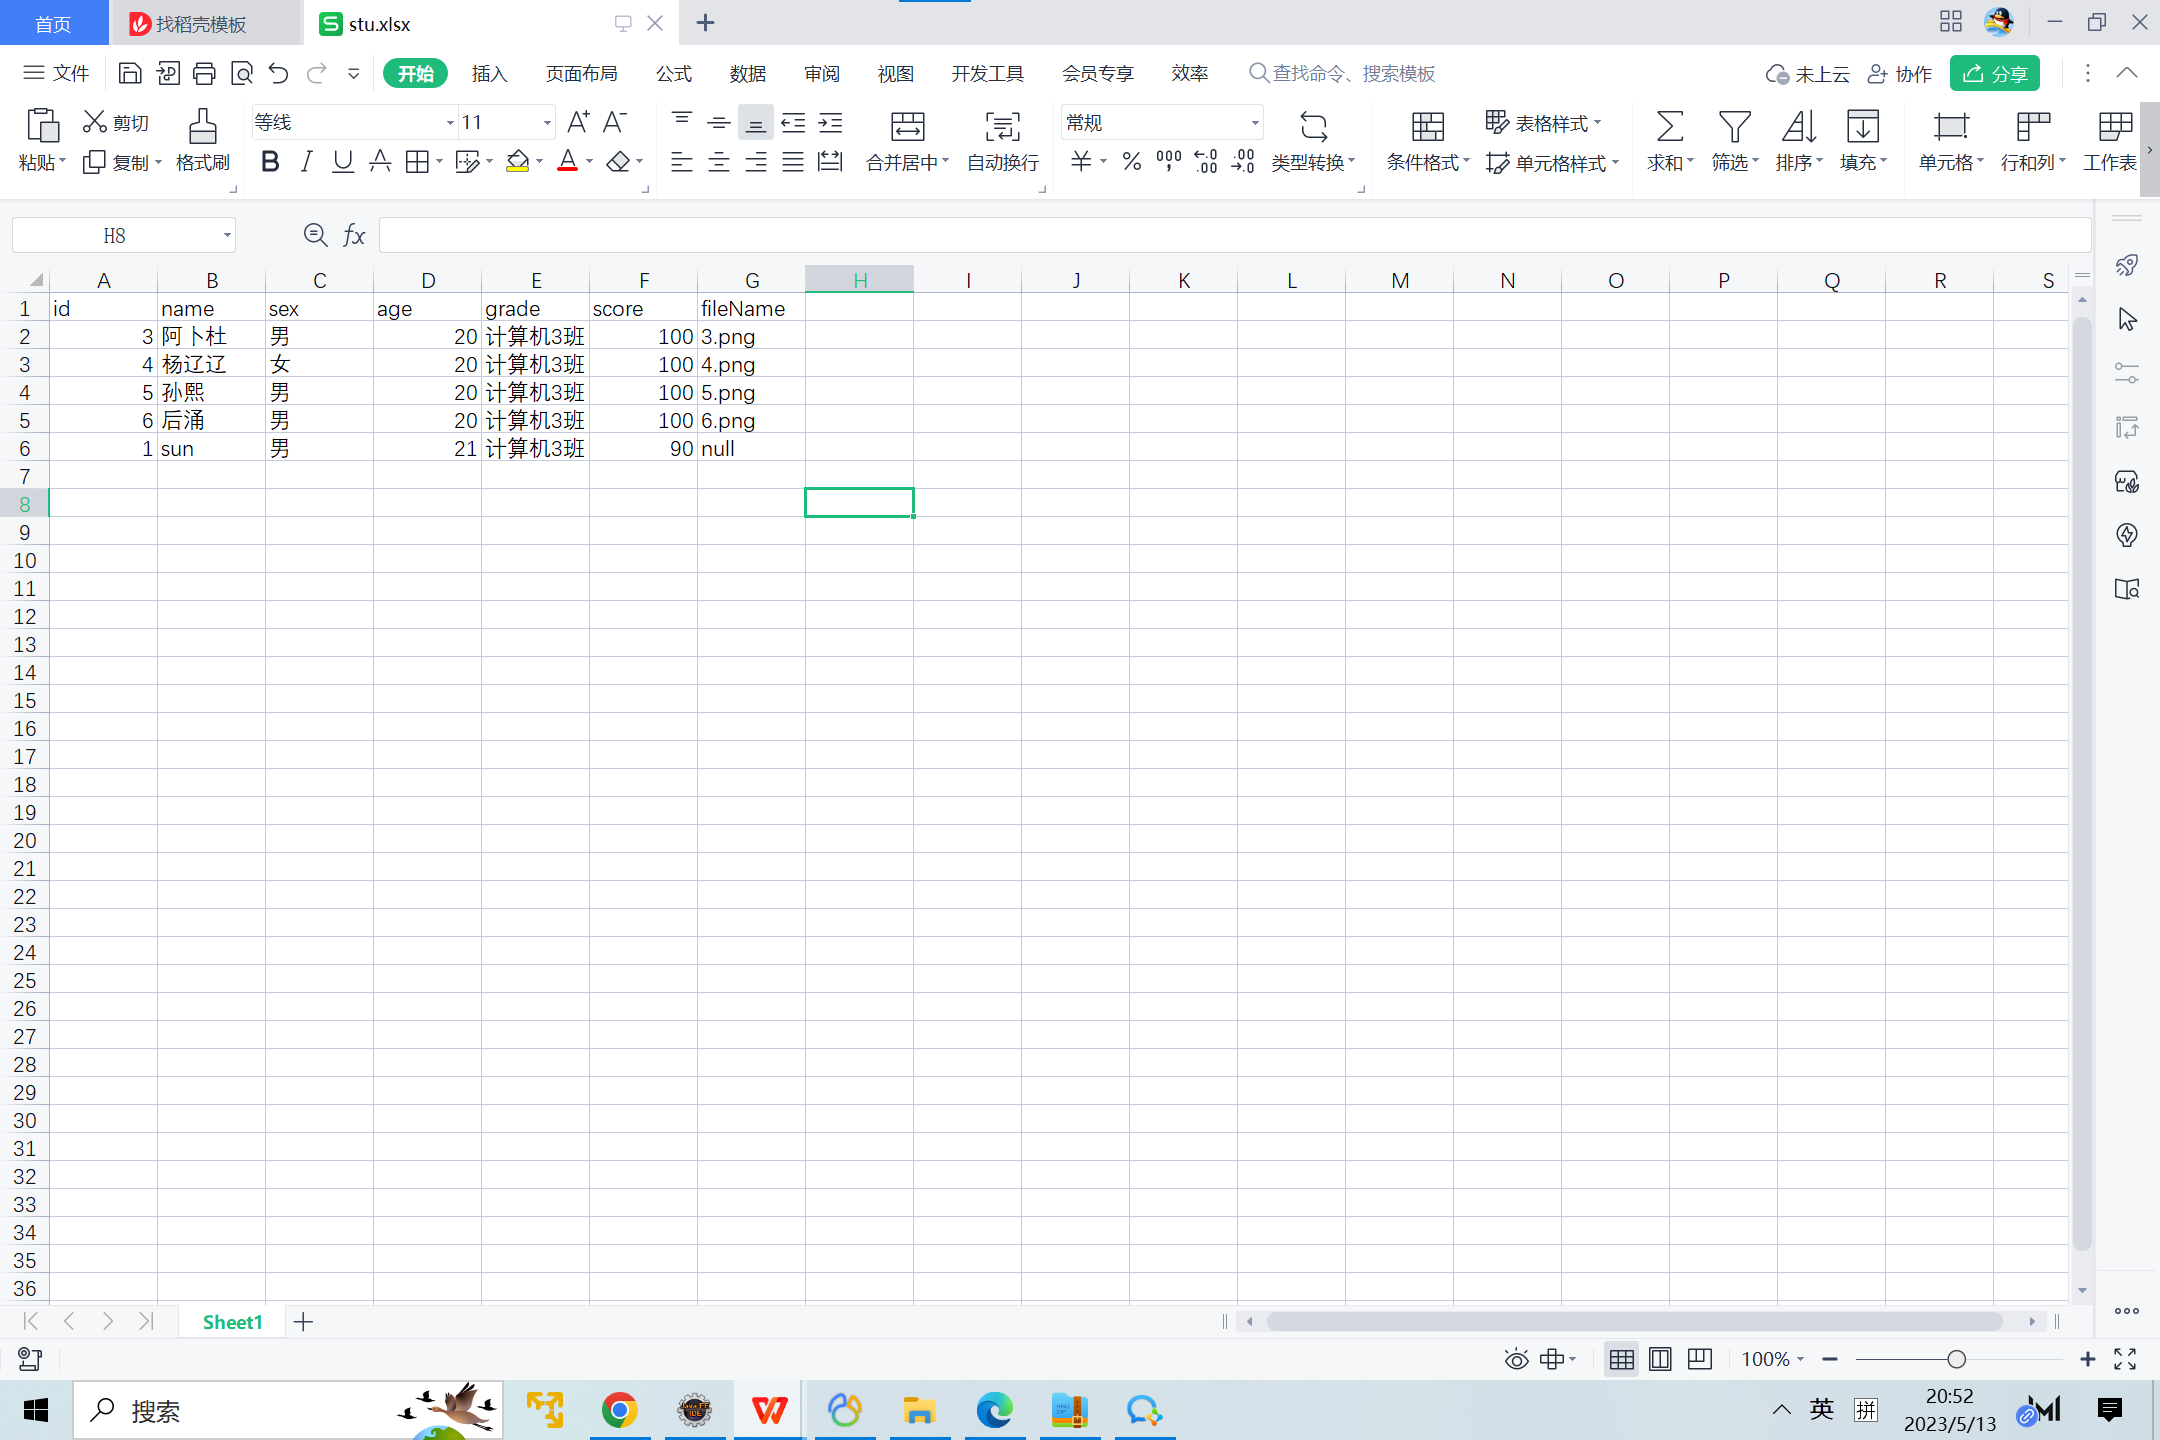Toggle Bold formatting
This screenshot has height=1440, width=2160.
[270, 161]
